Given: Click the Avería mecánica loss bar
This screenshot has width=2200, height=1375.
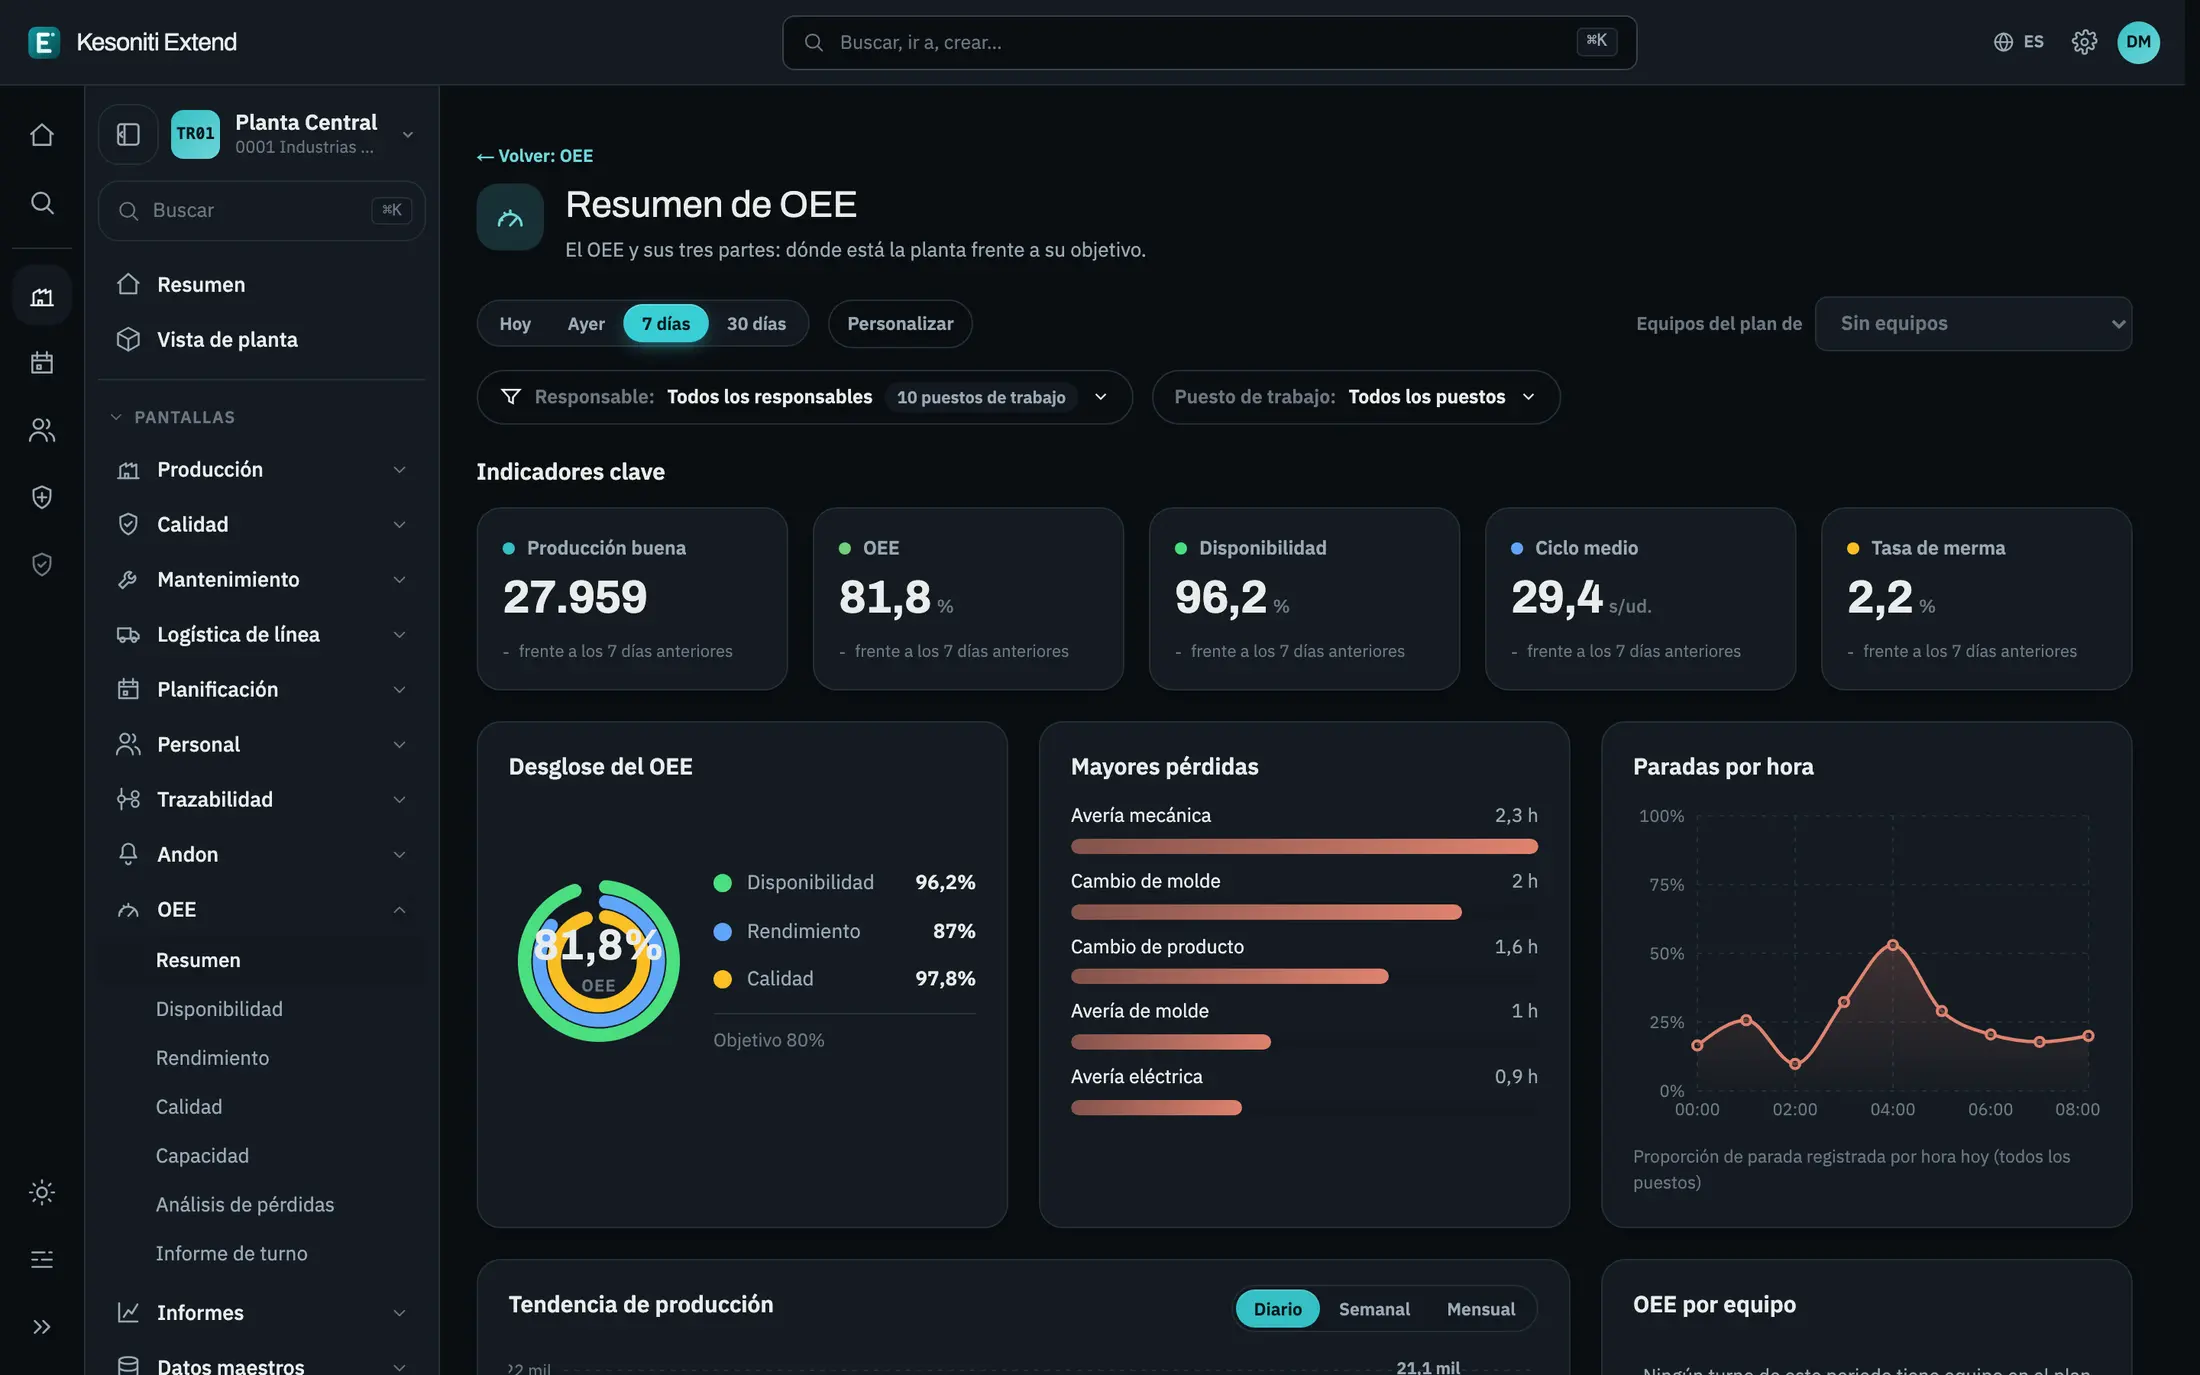Looking at the screenshot, I should (x=1304, y=846).
